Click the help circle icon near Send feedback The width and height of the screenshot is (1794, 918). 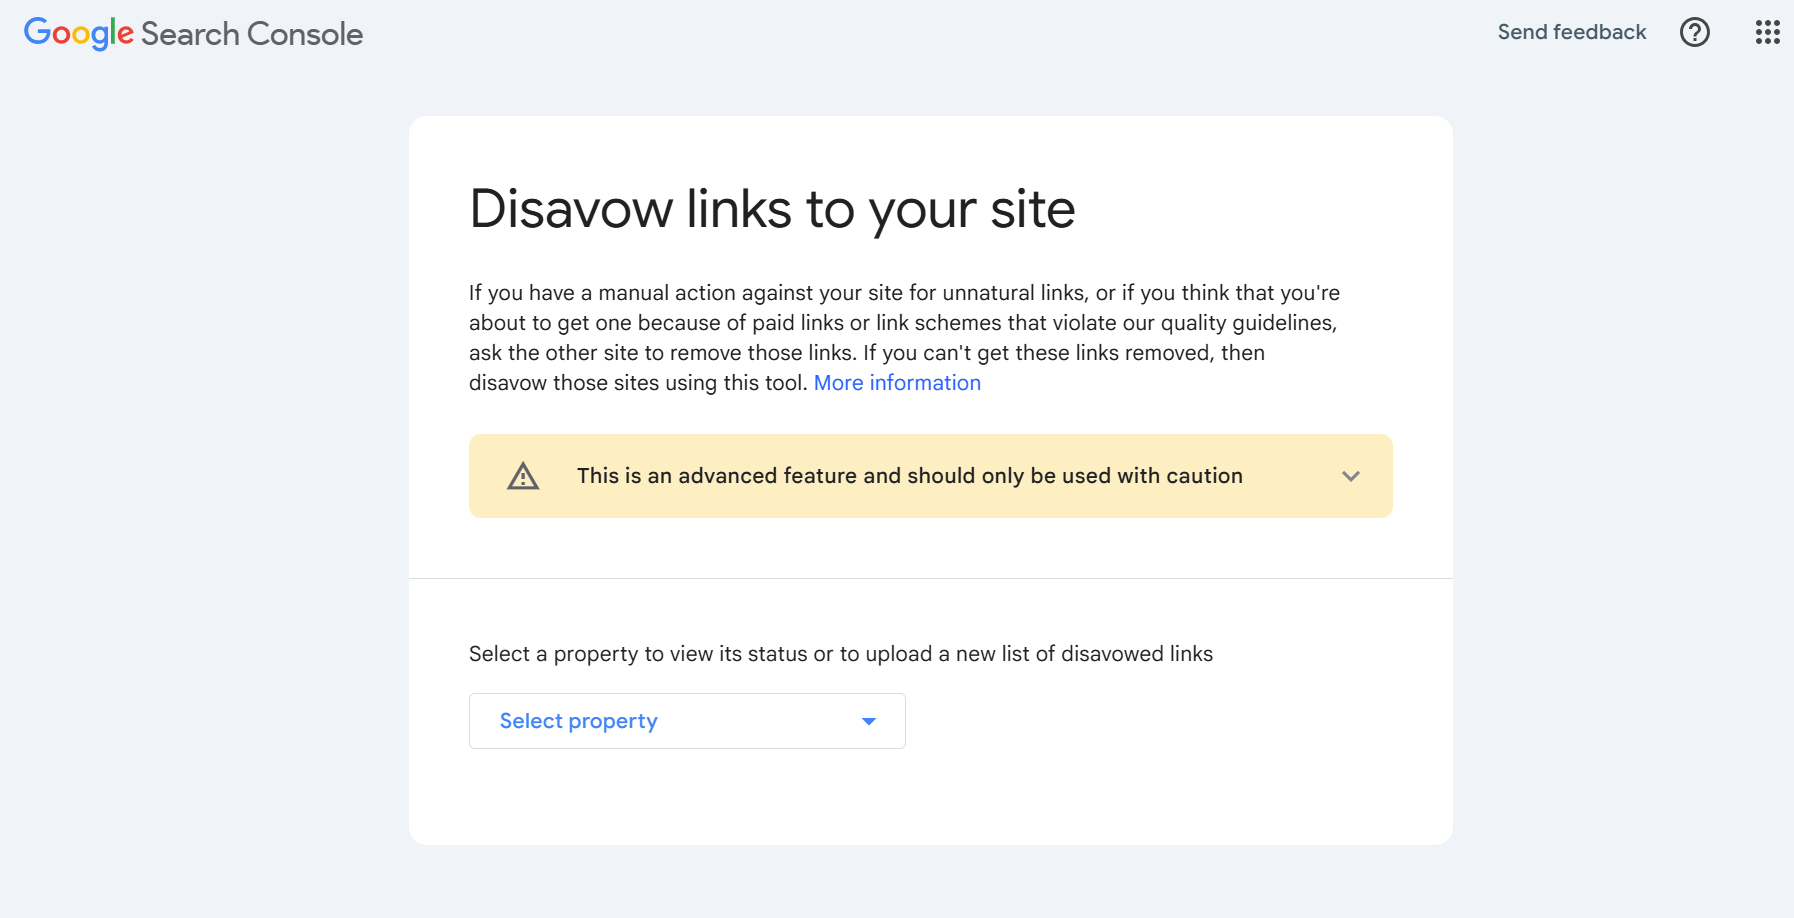tap(1694, 32)
